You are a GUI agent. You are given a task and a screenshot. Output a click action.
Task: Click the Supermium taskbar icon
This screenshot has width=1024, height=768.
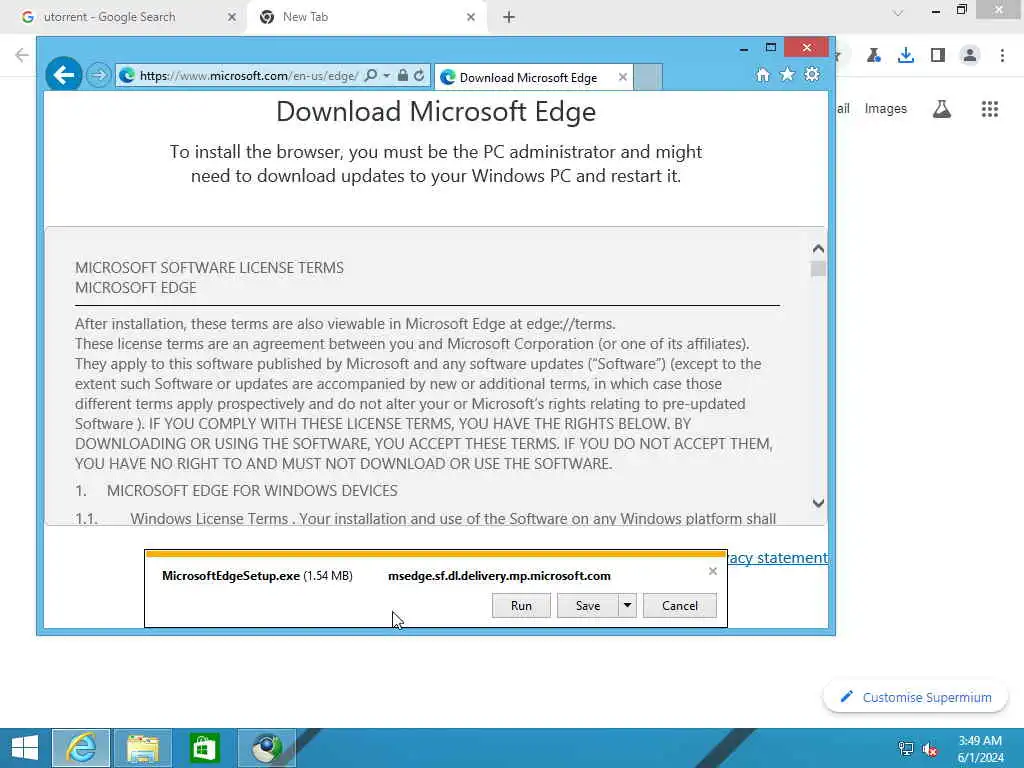(x=266, y=748)
